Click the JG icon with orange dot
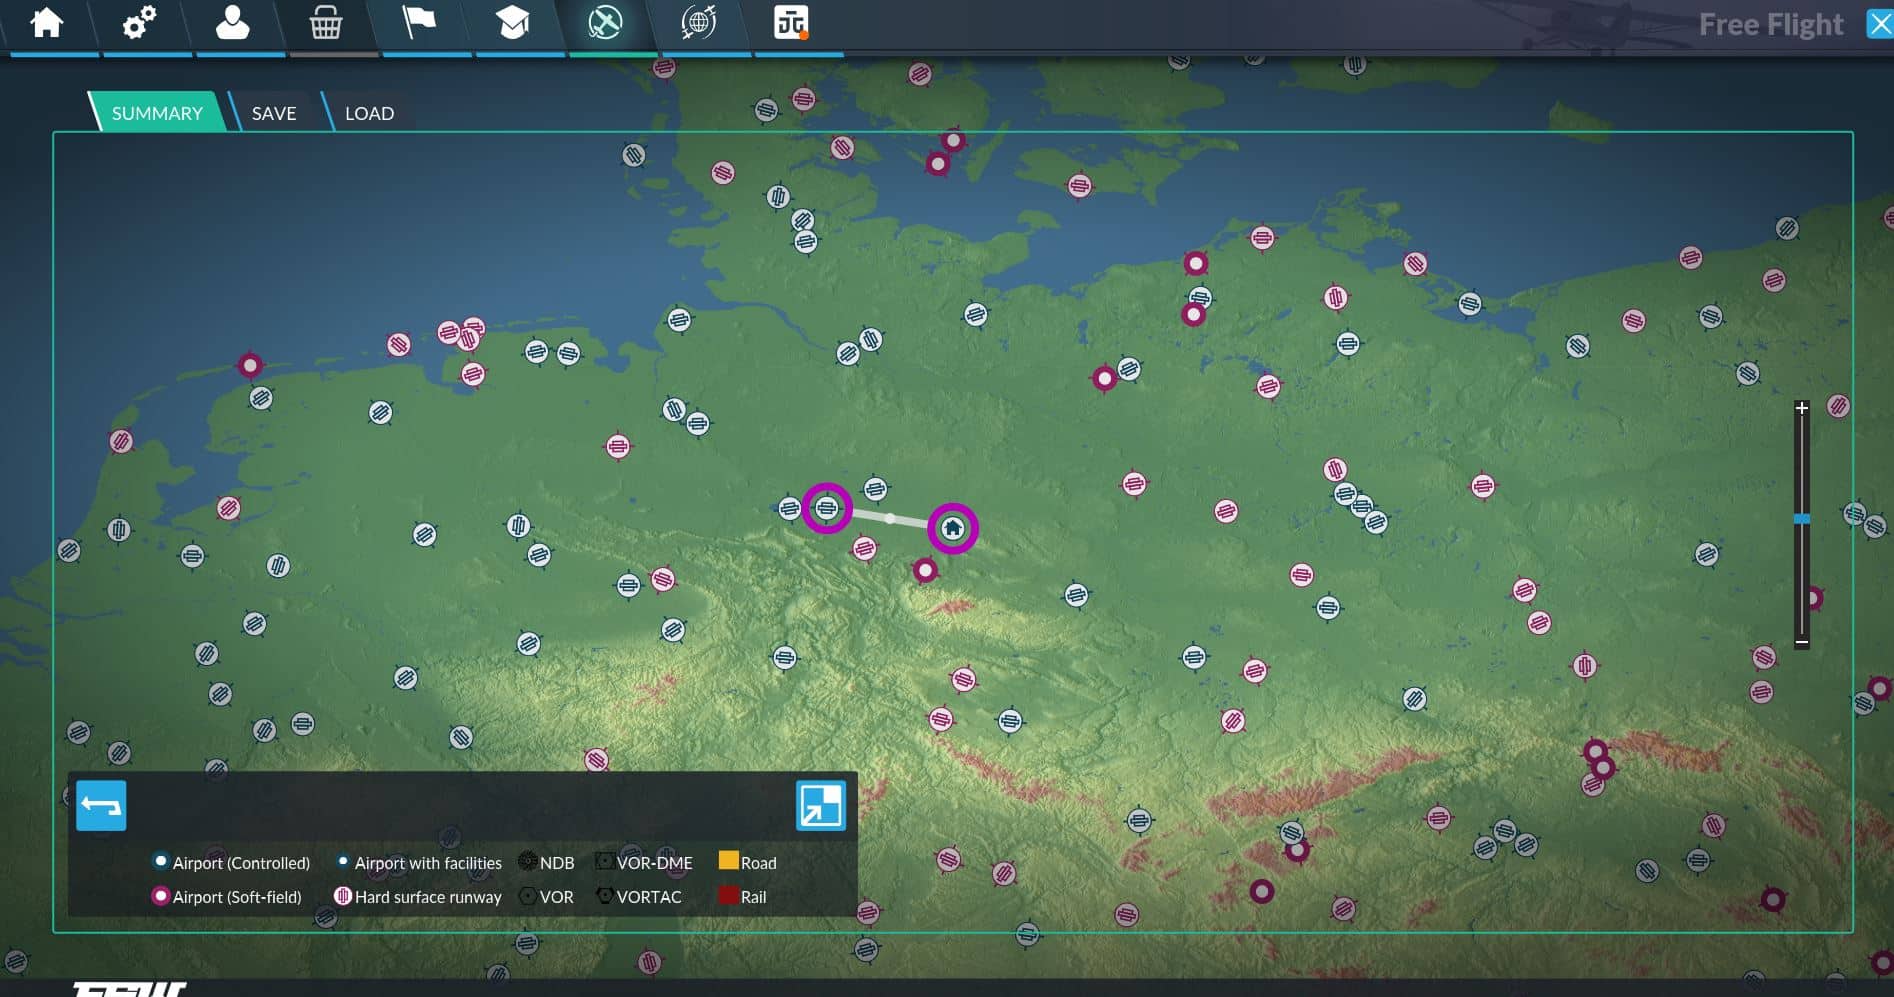Image resolution: width=1894 pixels, height=997 pixels. click(791, 23)
